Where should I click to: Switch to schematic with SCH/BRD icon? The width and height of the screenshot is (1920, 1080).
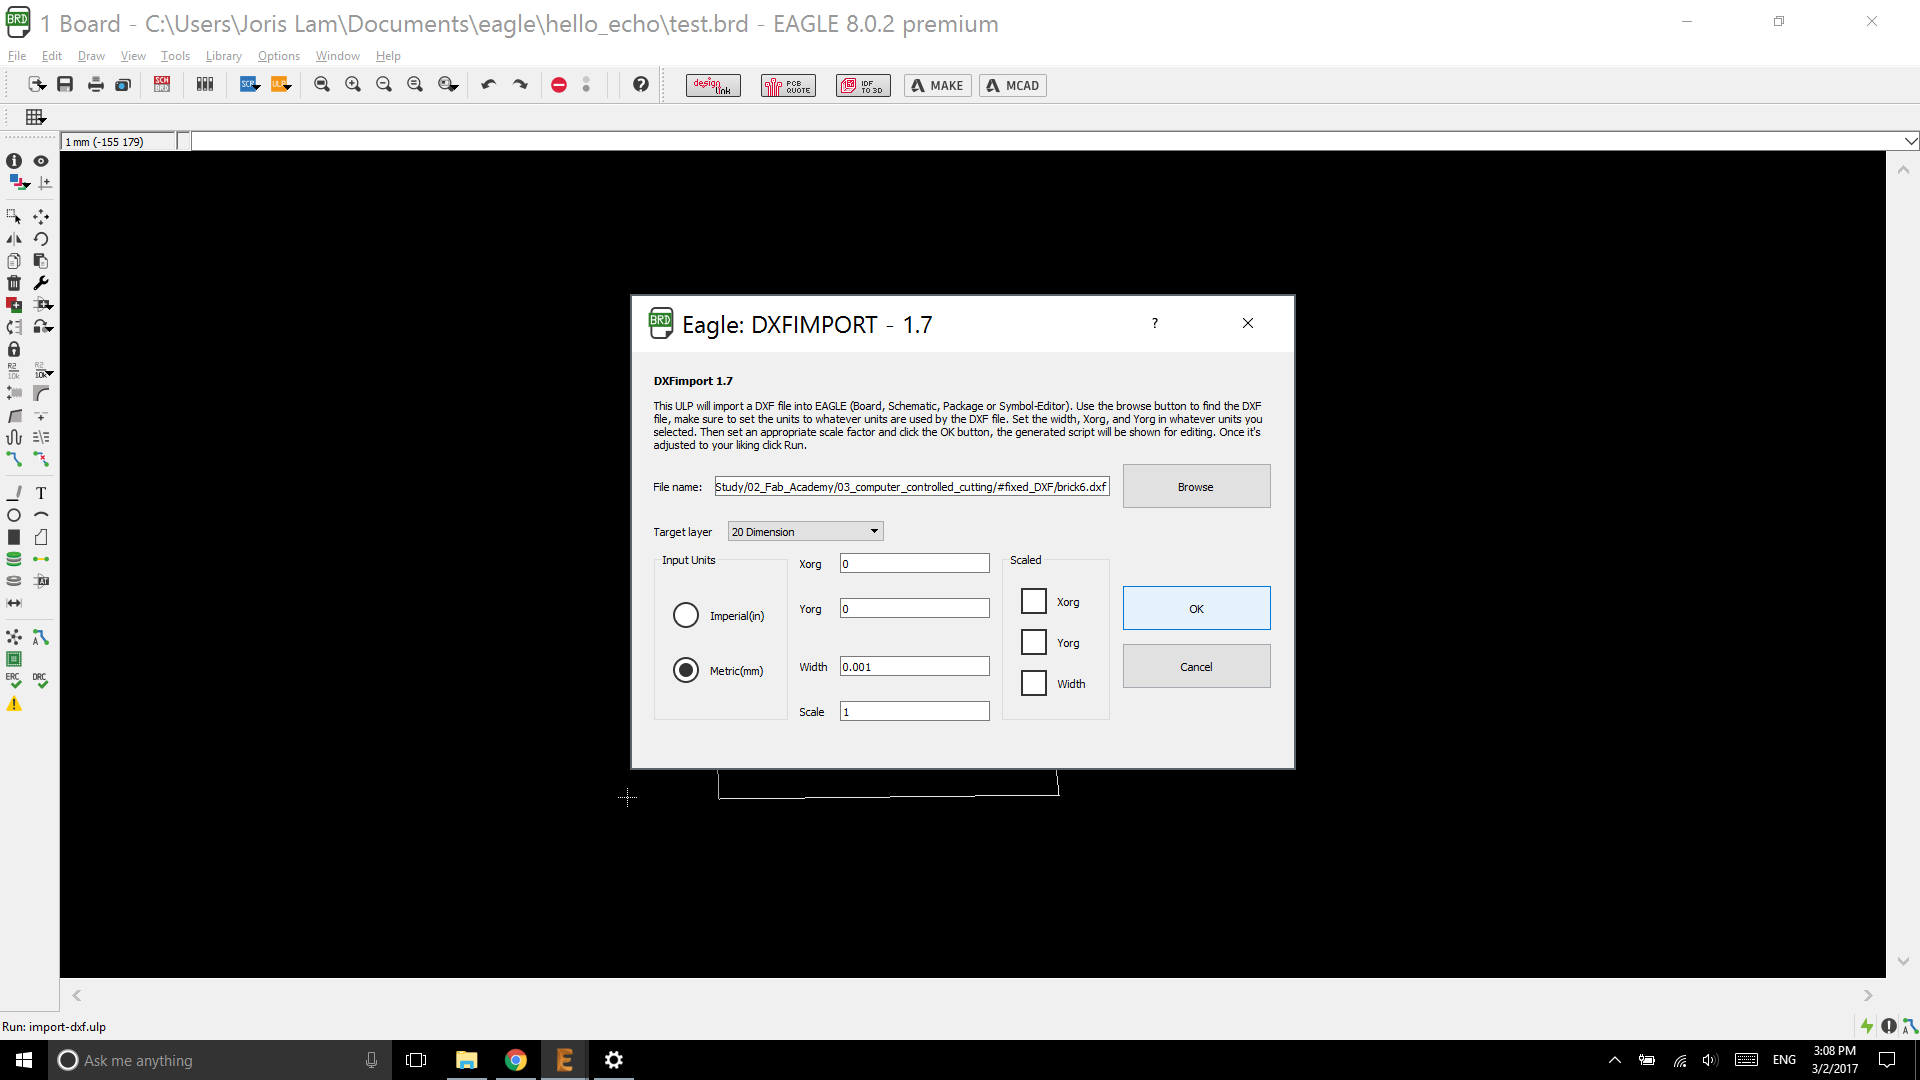coord(162,85)
